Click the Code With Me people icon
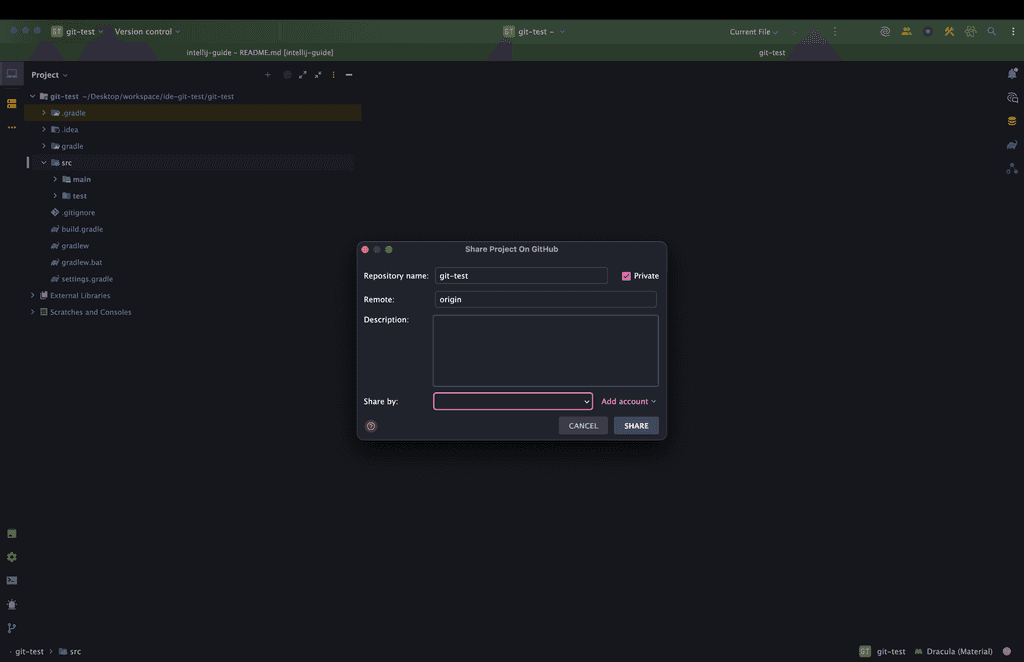The width and height of the screenshot is (1024, 662). click(x=906, y=32)
